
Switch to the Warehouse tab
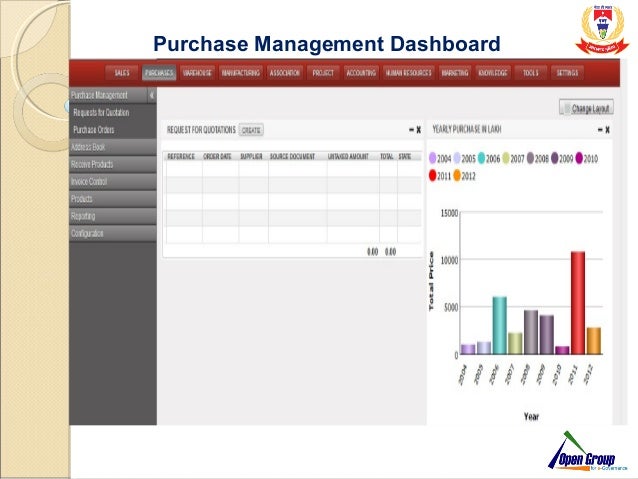[197, 73]
